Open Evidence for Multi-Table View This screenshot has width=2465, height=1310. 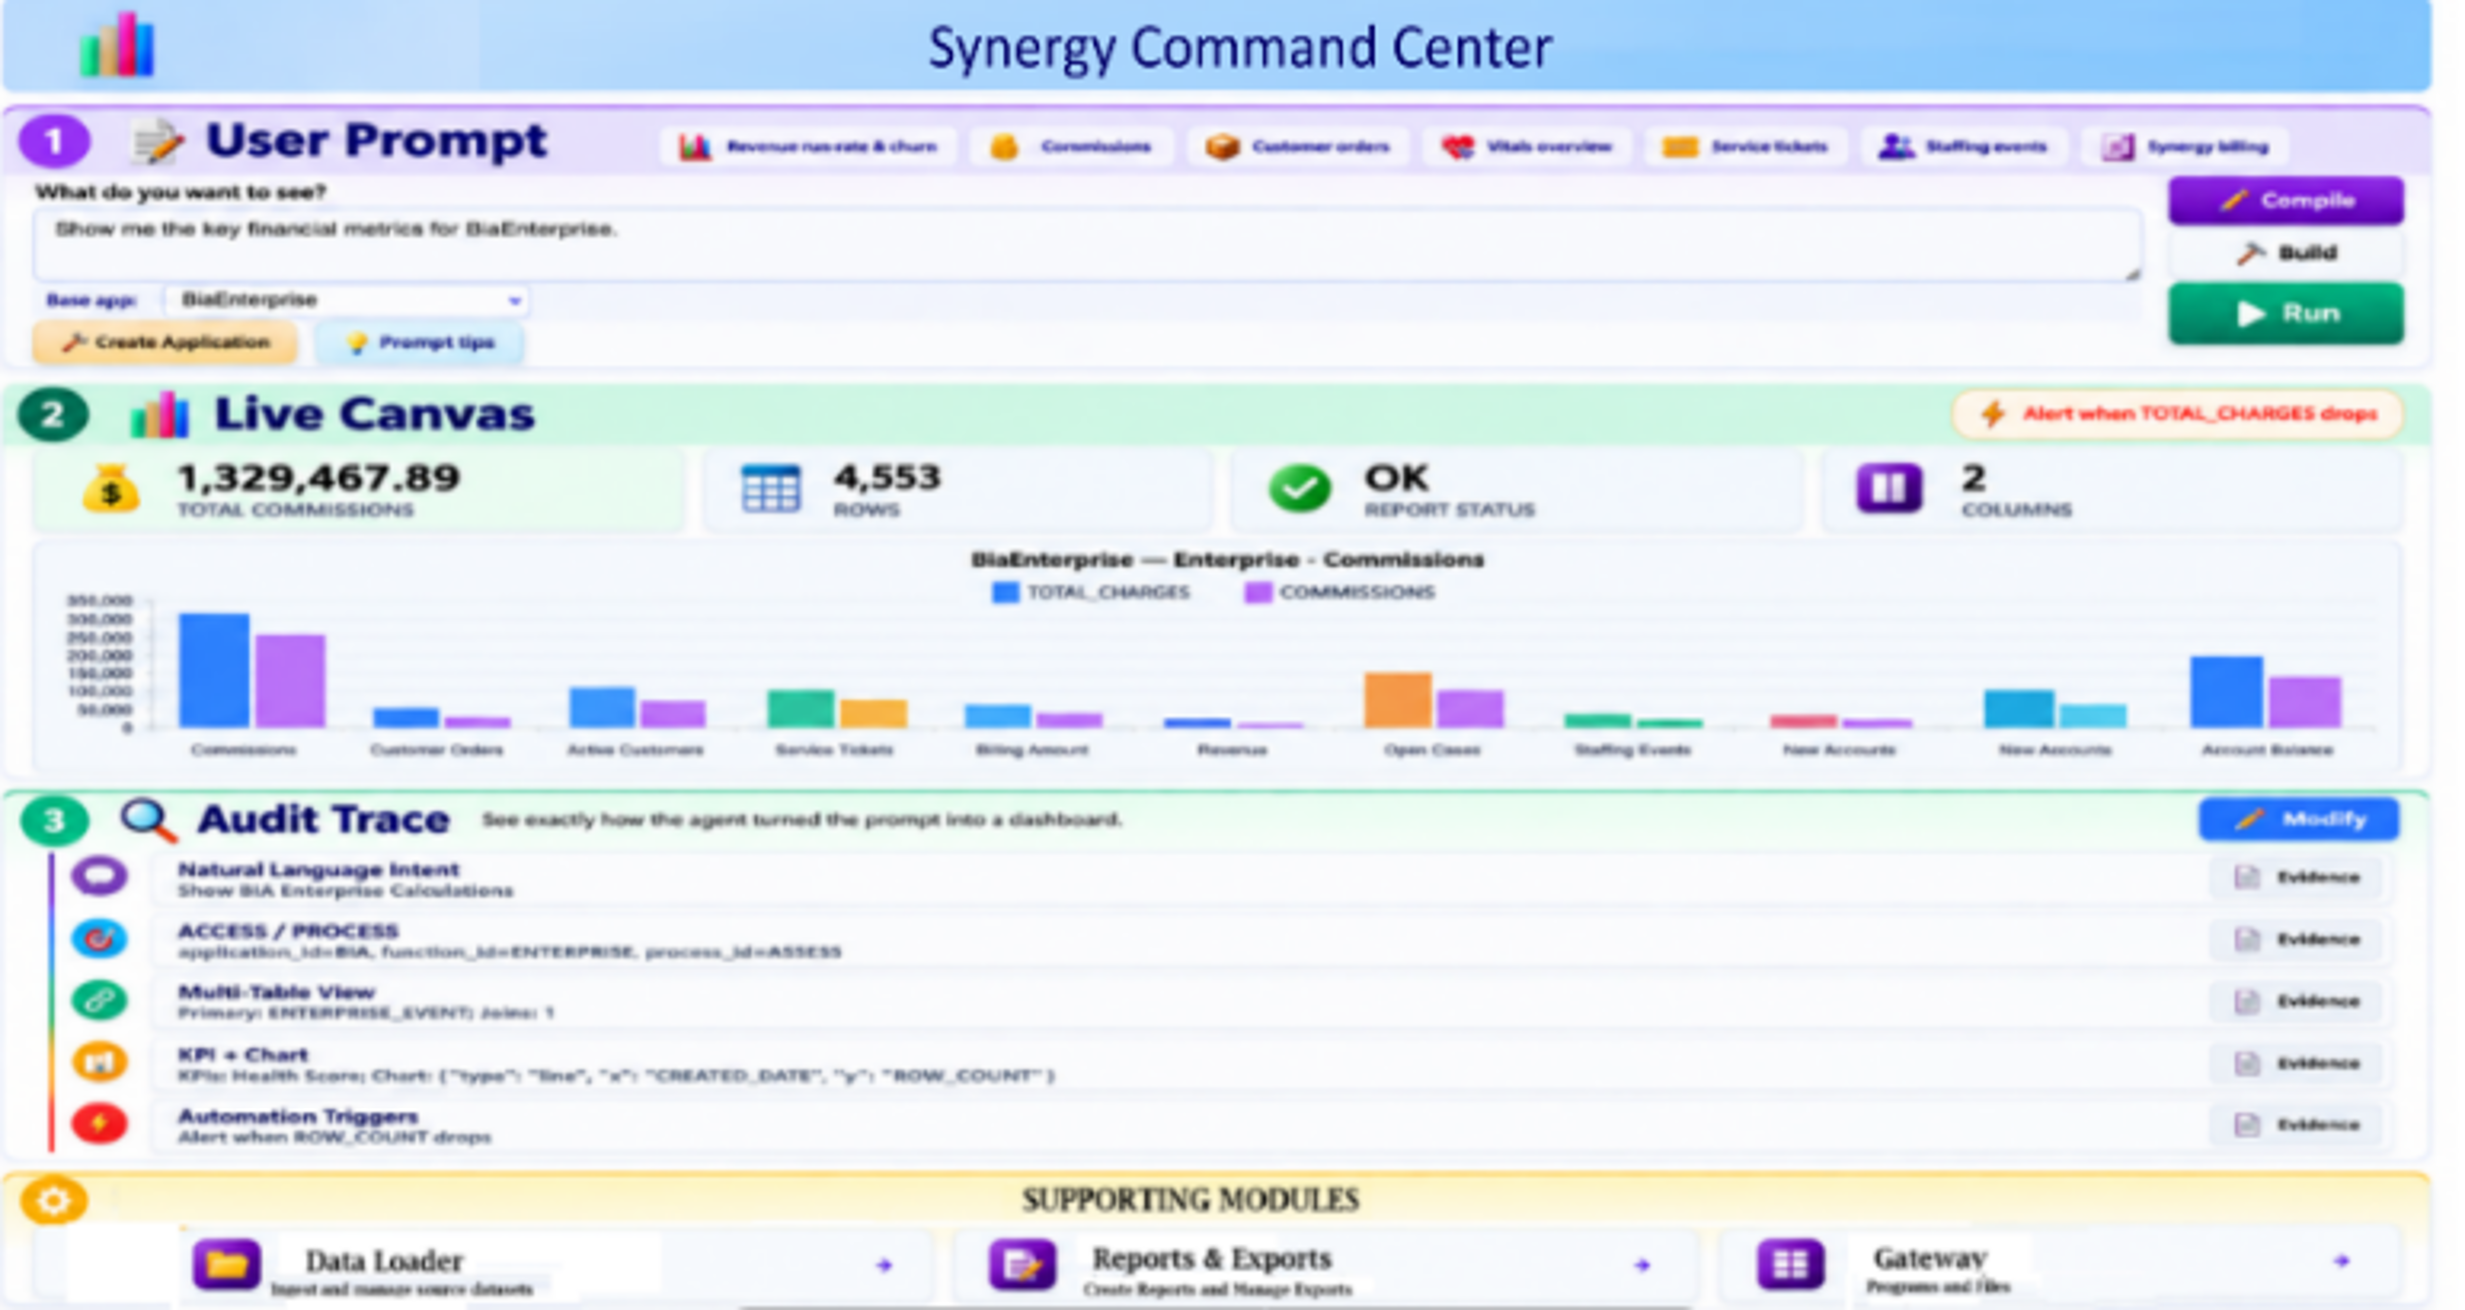[x=2296, y=1002]
